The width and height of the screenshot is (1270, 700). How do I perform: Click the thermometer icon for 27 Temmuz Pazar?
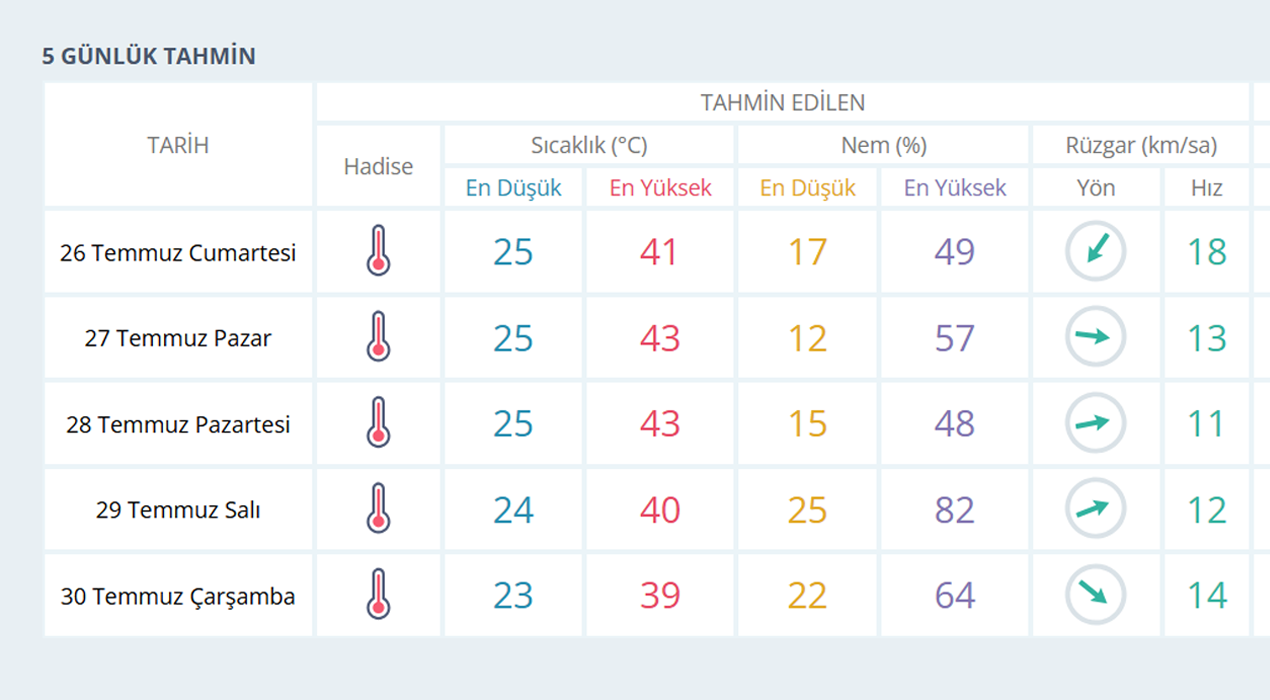click(378, 338)
